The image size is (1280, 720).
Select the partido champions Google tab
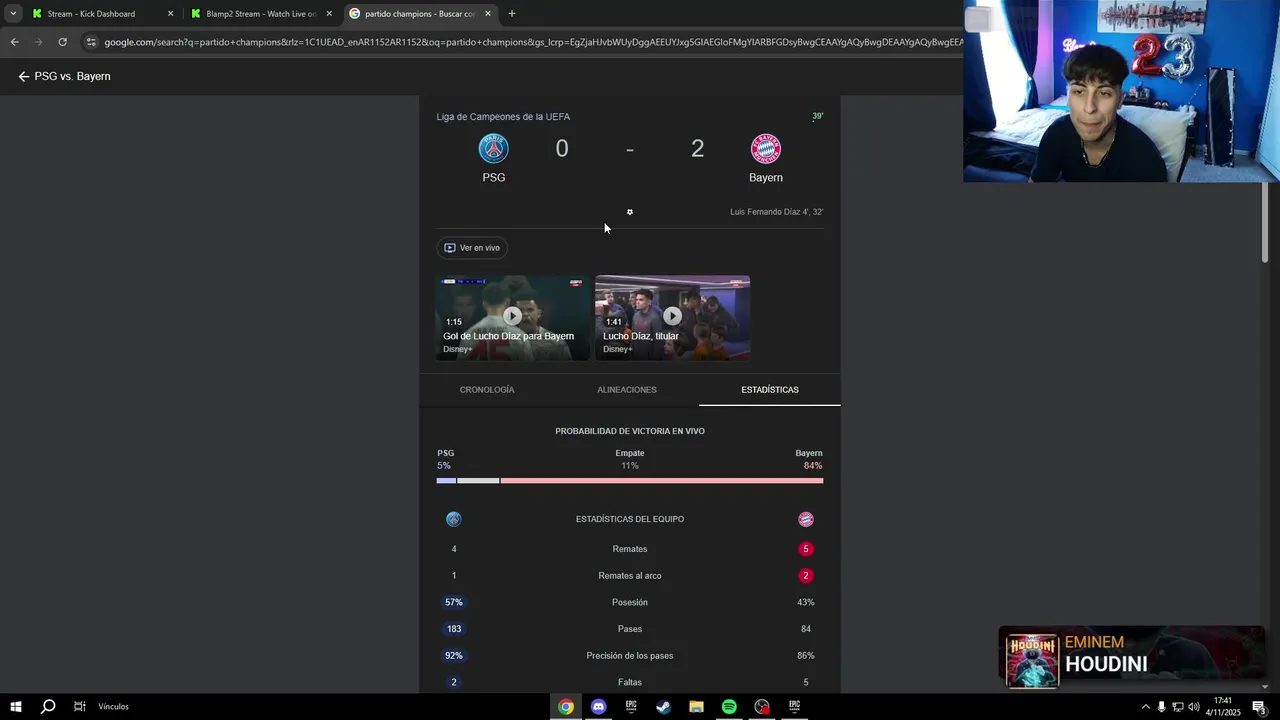click(420, 14)
